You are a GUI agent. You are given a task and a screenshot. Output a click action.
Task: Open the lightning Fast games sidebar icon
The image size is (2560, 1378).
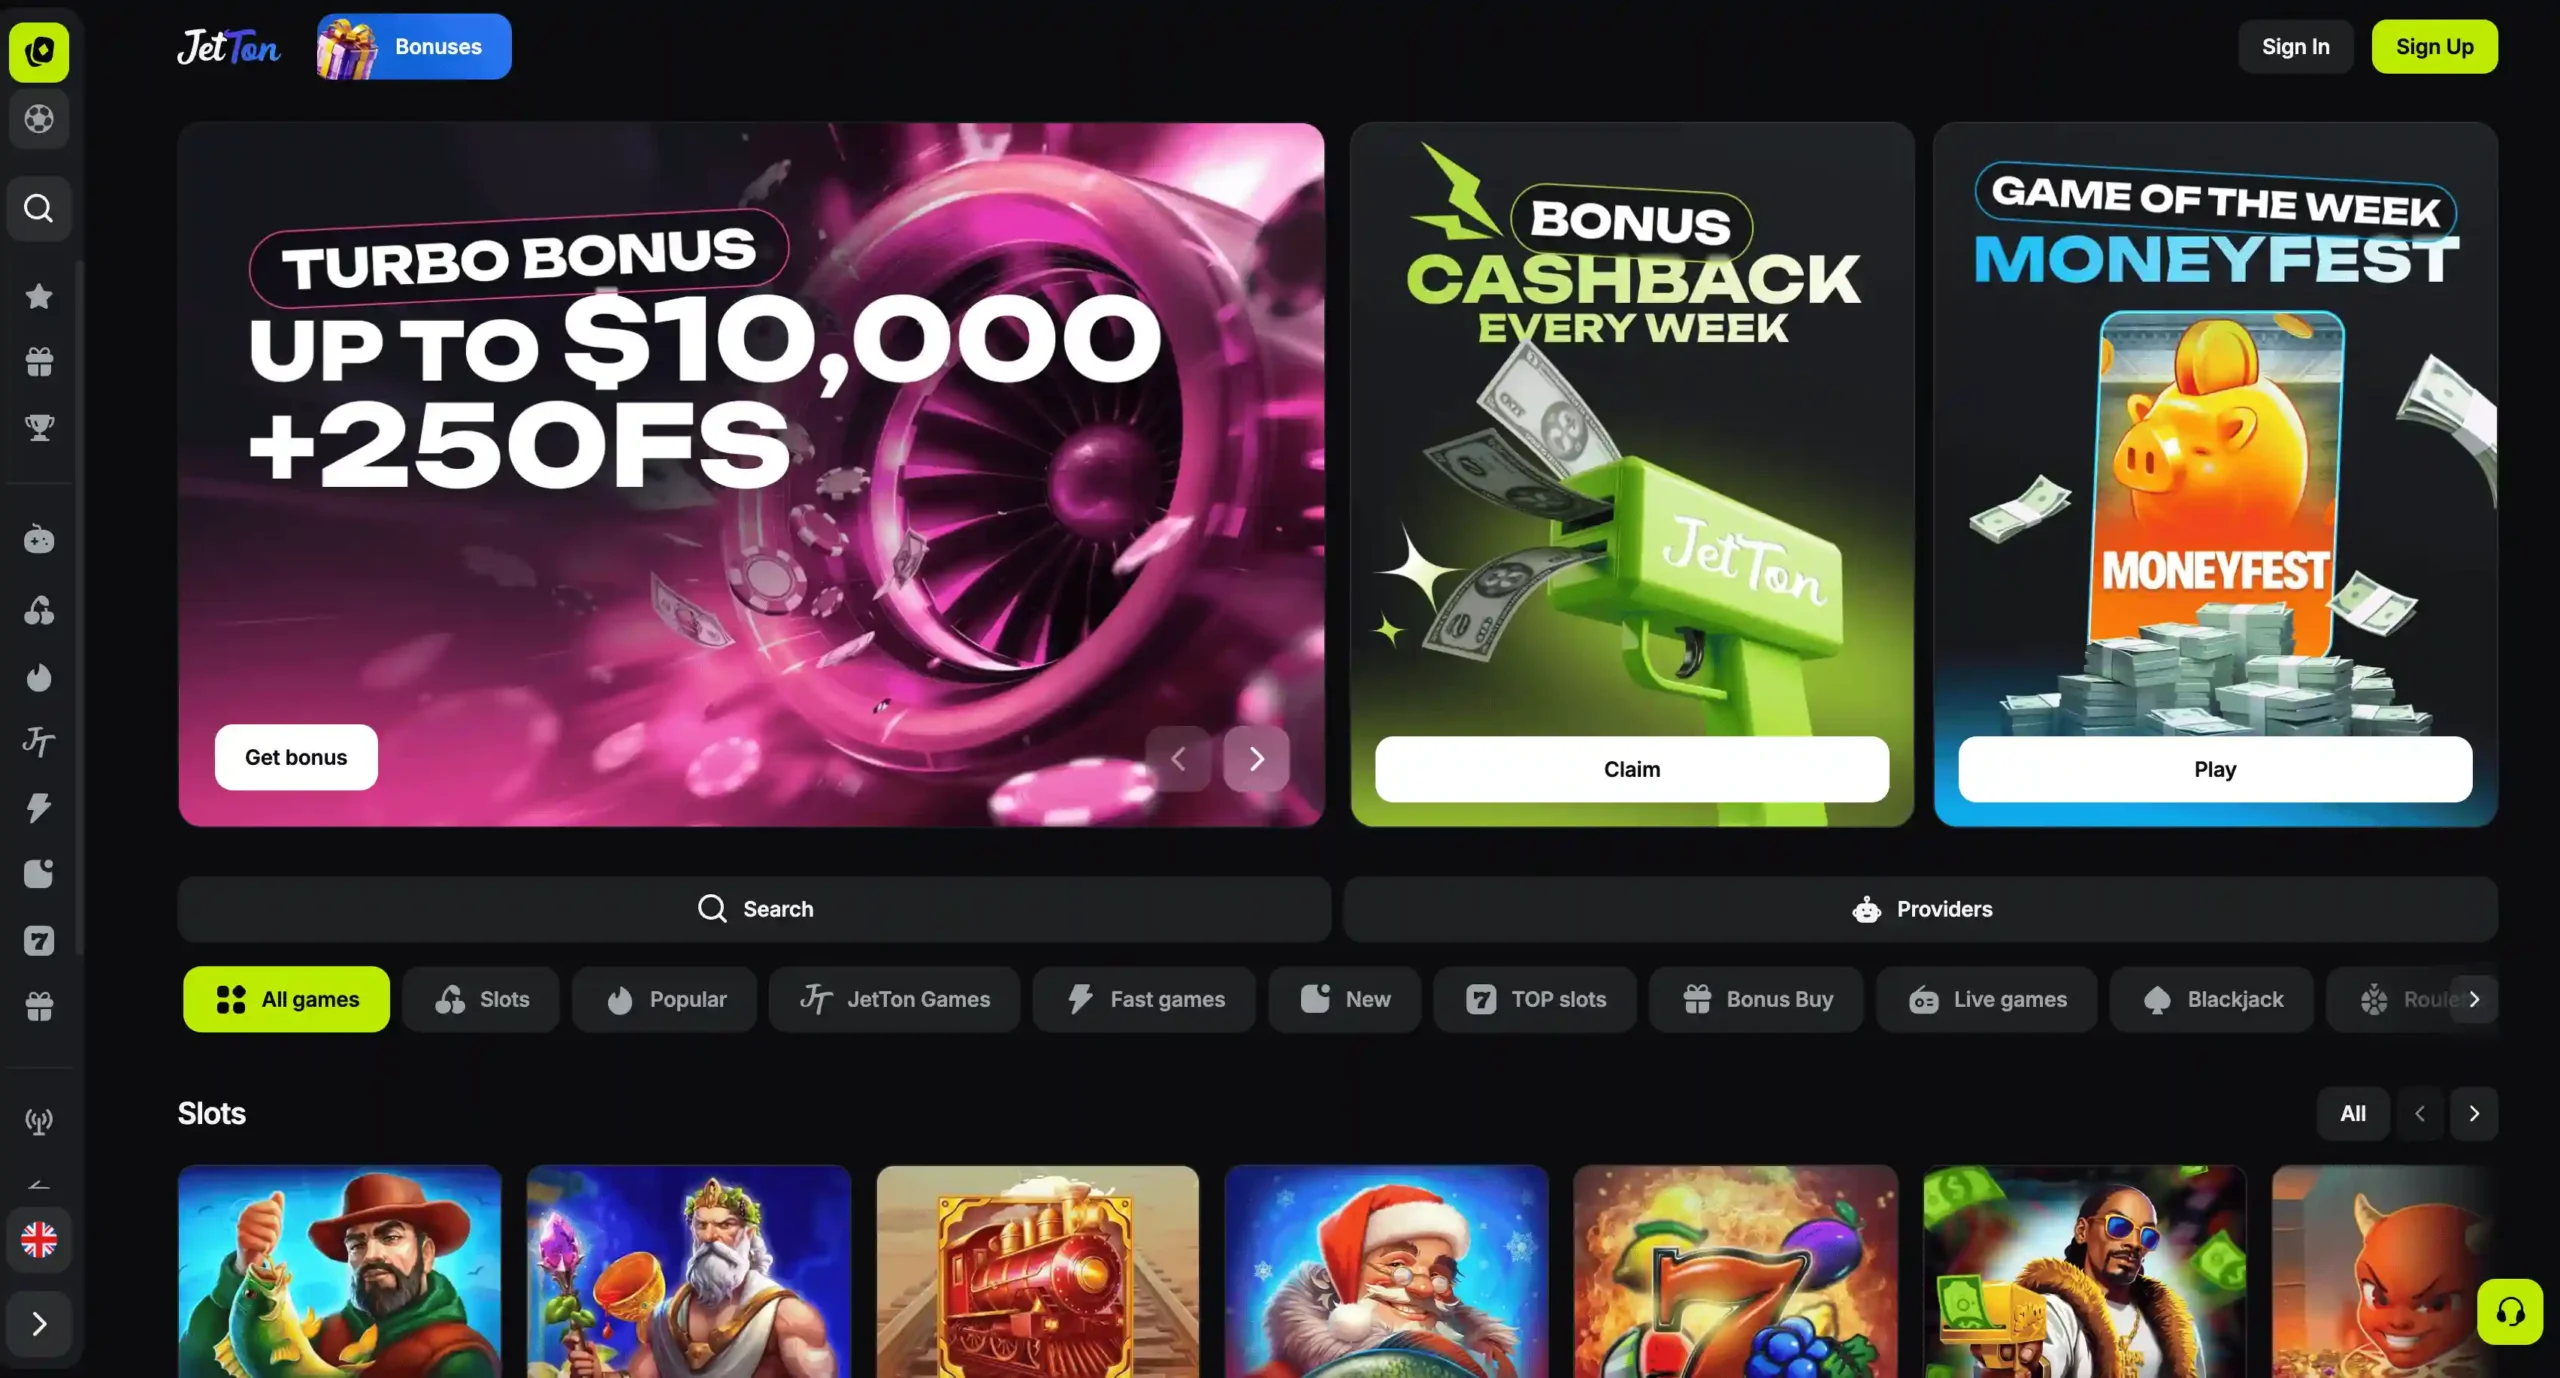(39, 807)
